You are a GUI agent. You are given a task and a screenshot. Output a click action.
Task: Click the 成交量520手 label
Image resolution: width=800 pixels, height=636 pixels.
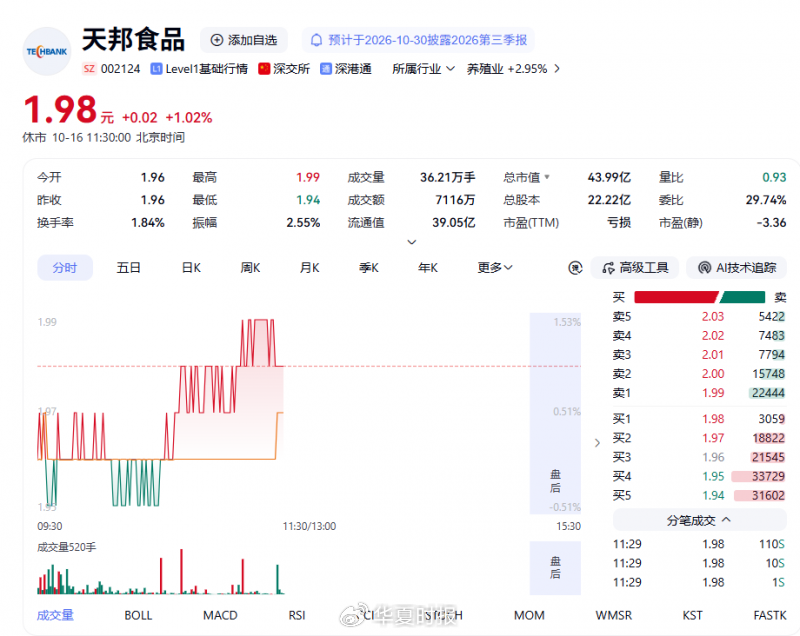pos(66,547)
